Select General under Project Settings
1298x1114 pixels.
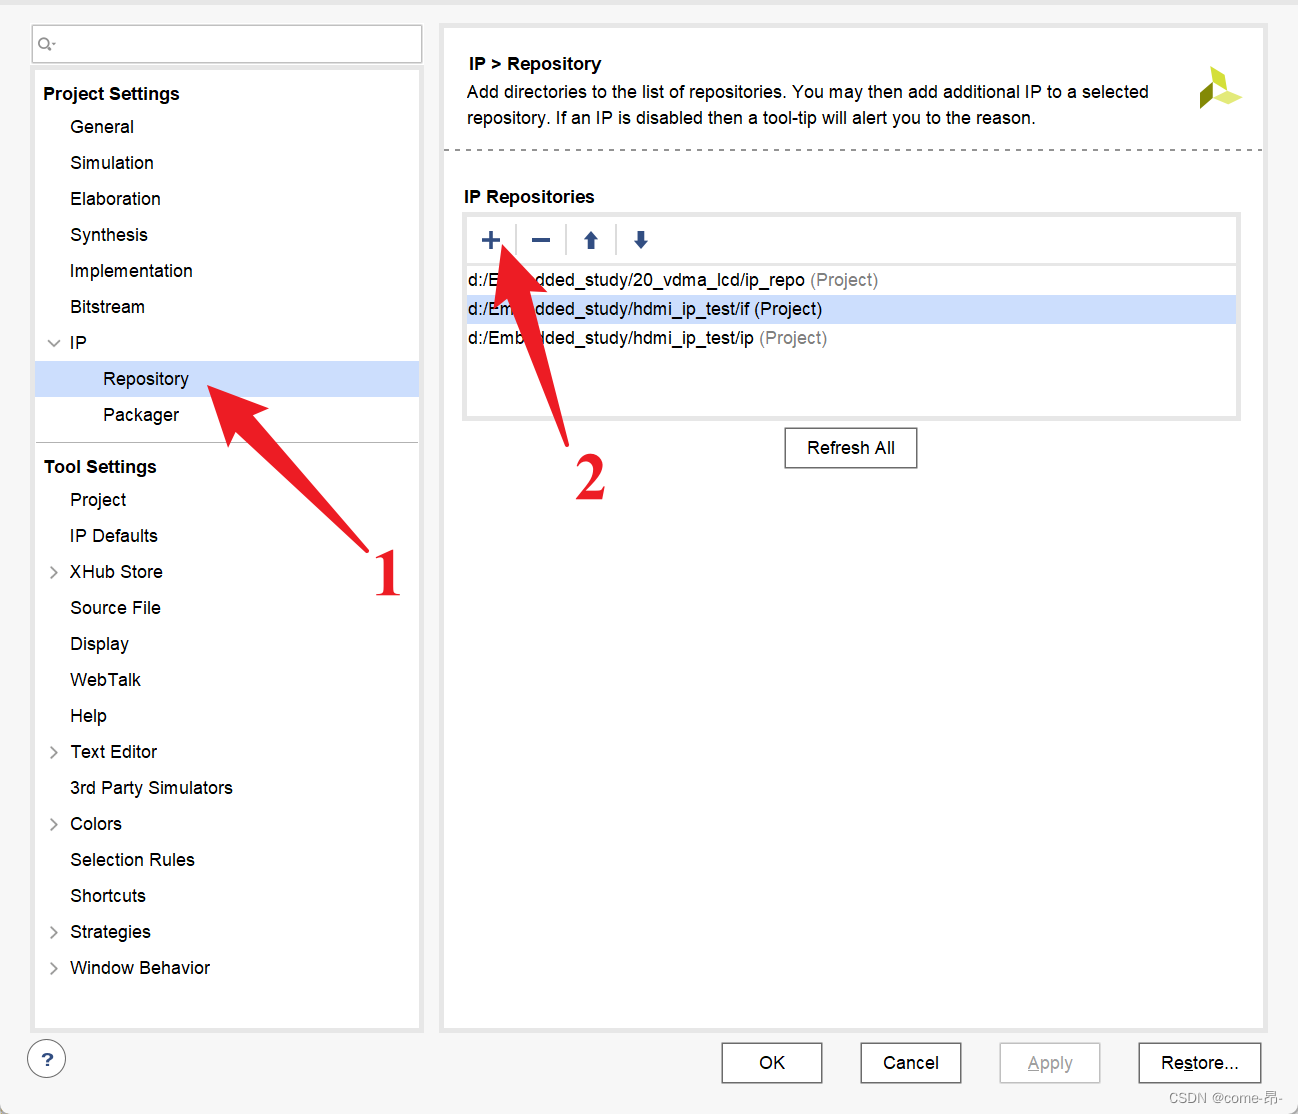coord(102,127)
